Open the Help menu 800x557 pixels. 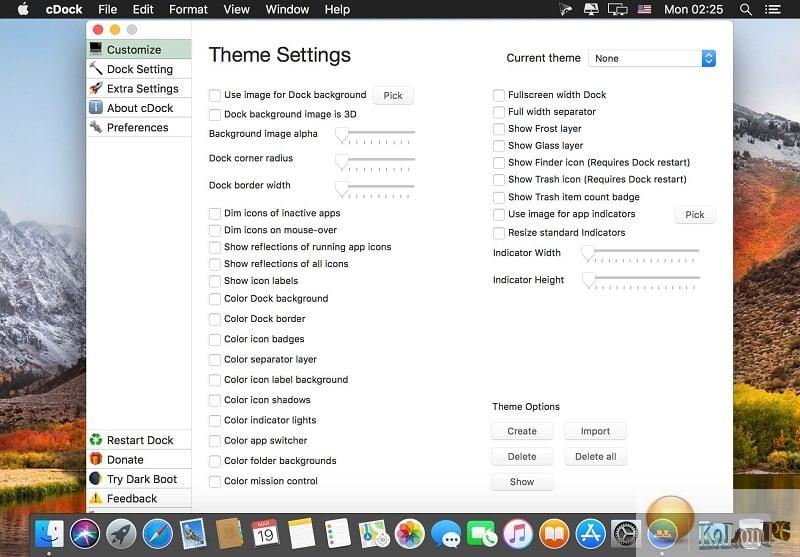(337, 9)
